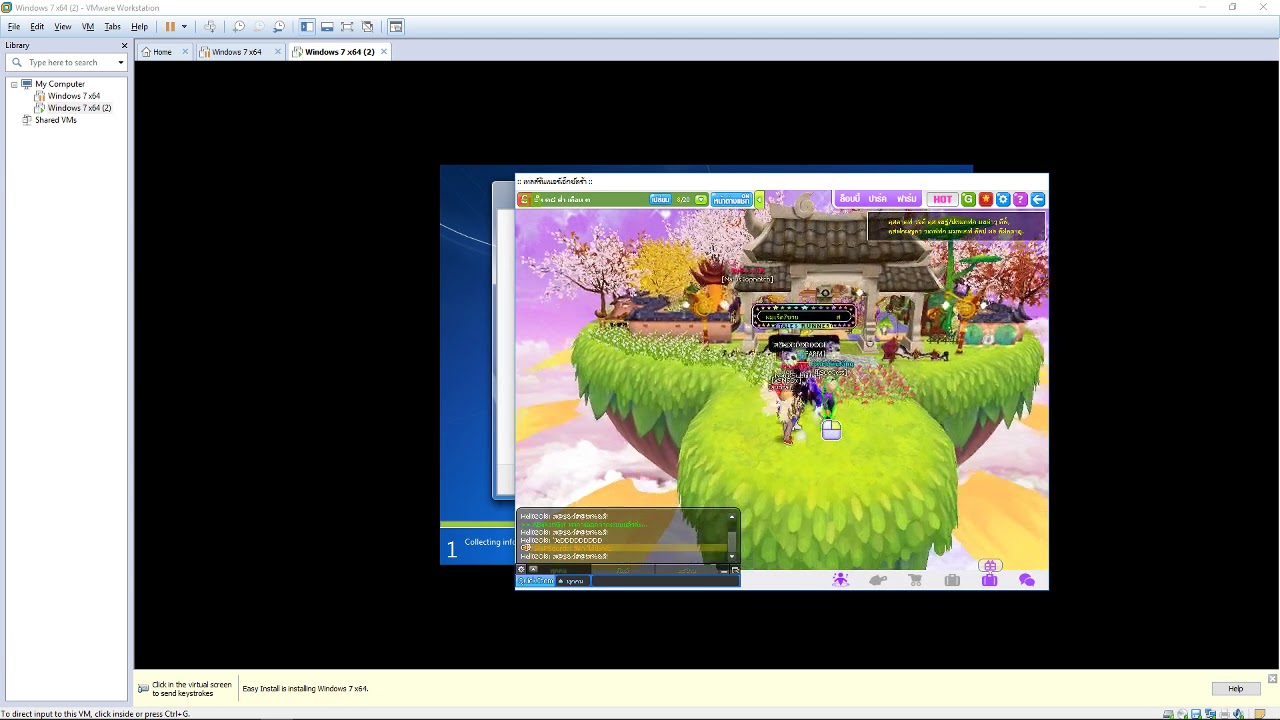
Task: Send Ctrl+Alt+Del to the virtual machine
Action: click(x=210, y=27)
